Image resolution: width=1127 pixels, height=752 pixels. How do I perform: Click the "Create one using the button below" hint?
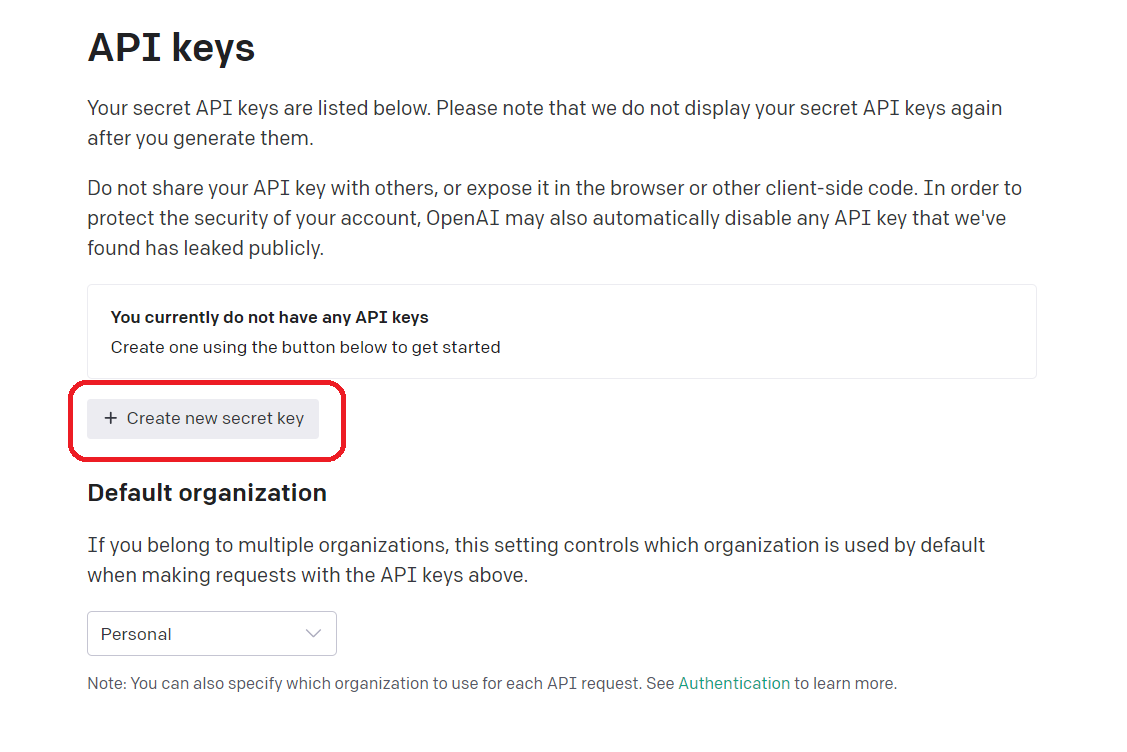(305, 348)
